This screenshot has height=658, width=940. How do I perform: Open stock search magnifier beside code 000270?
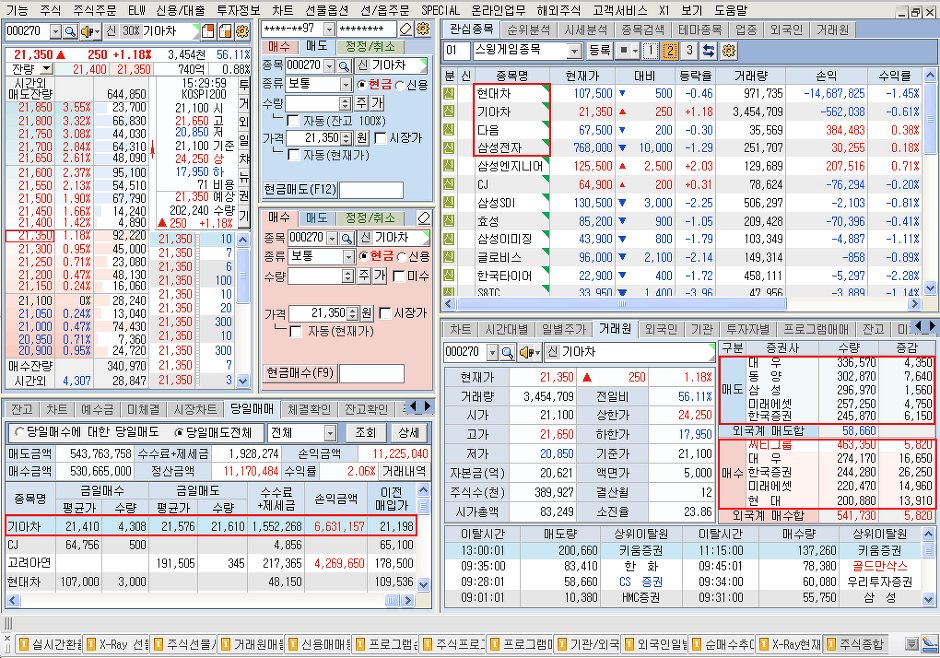71,31
